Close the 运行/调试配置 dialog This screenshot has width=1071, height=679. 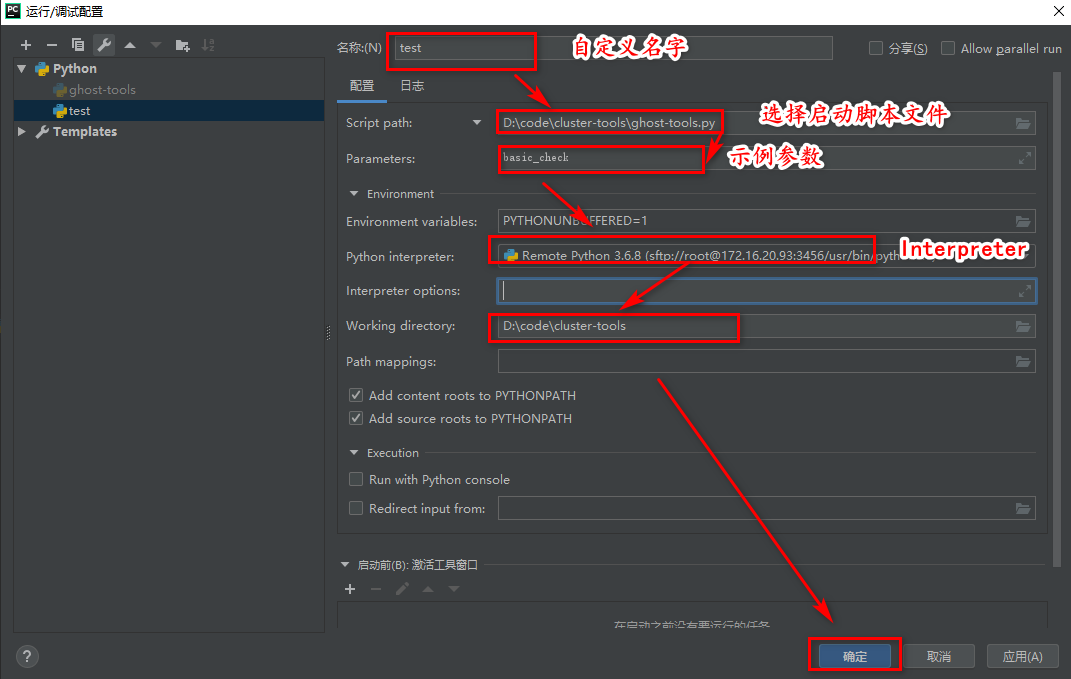1057,11
